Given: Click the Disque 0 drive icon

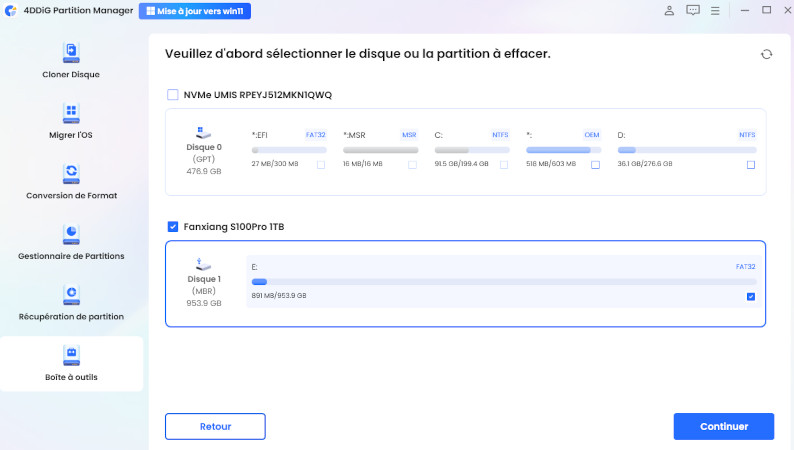Looking at the screenshot, I should (203, 133).
